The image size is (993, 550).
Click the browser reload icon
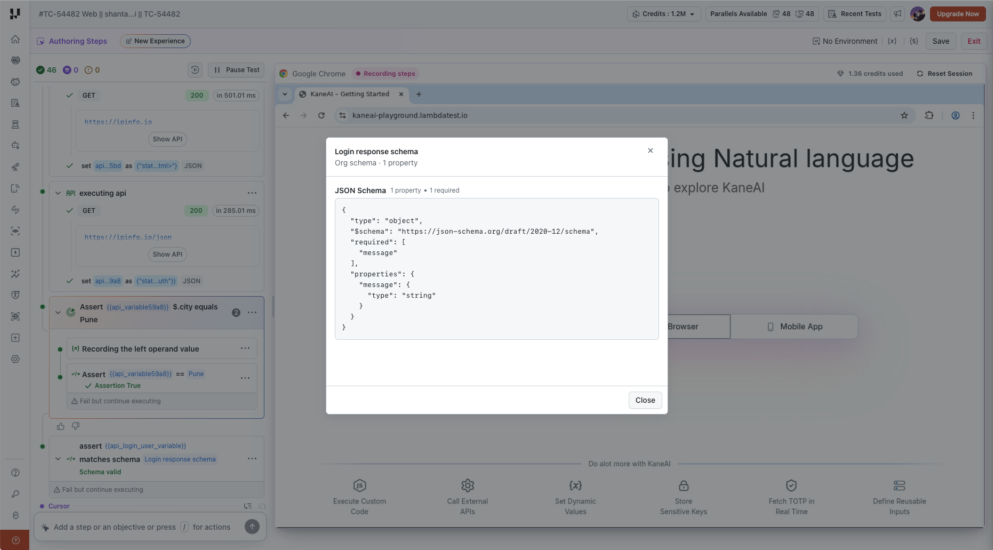(321, 115)
